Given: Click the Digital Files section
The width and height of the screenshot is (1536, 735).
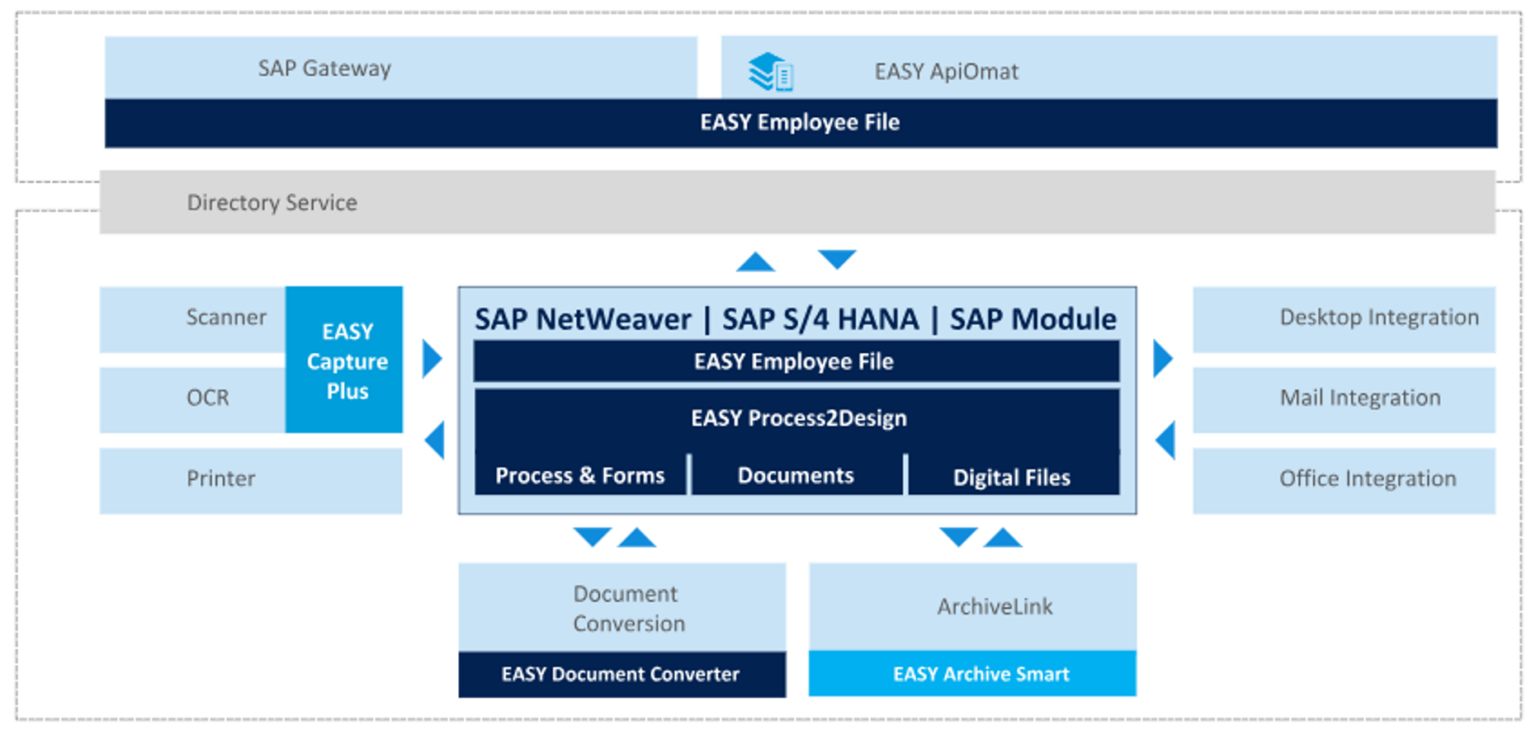Looking at the screenshot, I should 1013,475.
